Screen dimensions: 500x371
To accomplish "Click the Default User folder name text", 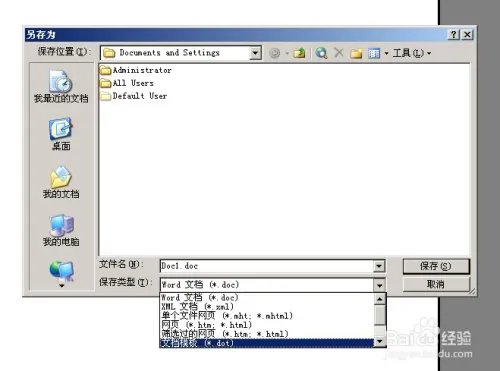I will (x=140, y=96).
